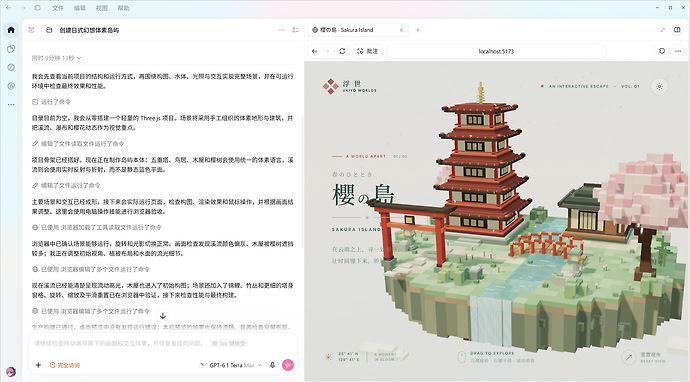Open the sidebar more options ellipsis
This screenshot has width=690, height=382.
coord(11,104)
